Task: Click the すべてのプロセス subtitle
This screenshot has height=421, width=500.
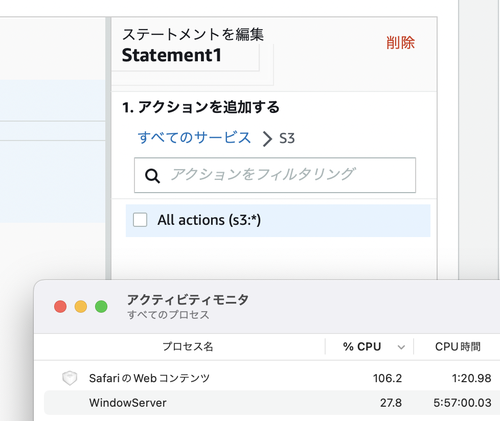Action: click(x=168, y=315)
